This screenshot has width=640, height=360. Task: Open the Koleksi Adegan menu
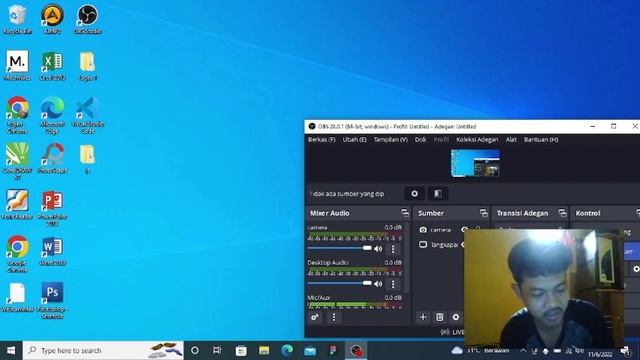pos(477,140)
